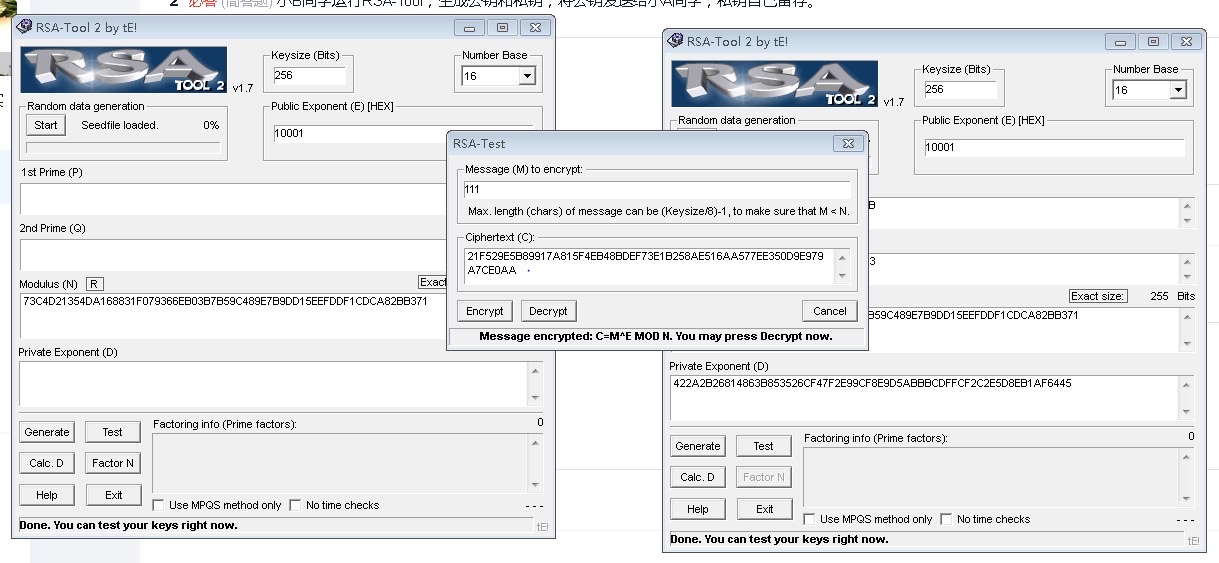Close the RSA-Test dialog
1219x563 pixels.
(x=846, y=143)
